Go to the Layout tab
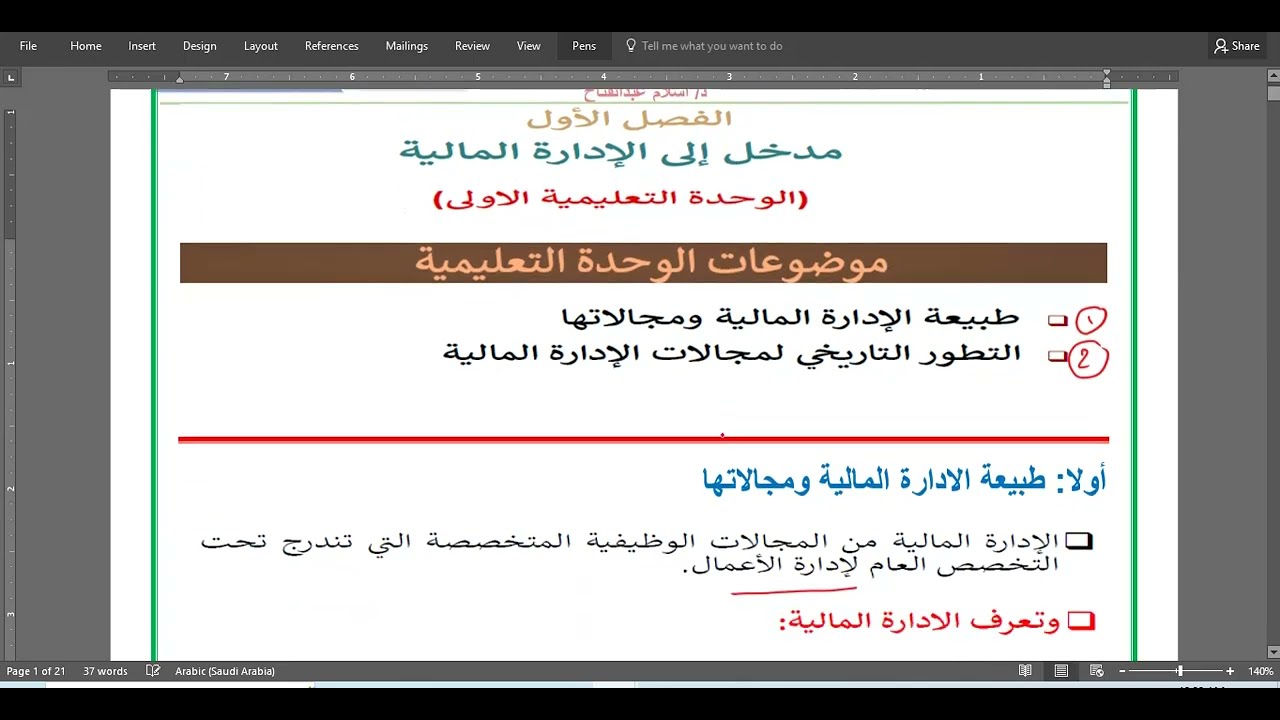The height and width of the screenshot is (720, 1280). (x=261, y=46)
